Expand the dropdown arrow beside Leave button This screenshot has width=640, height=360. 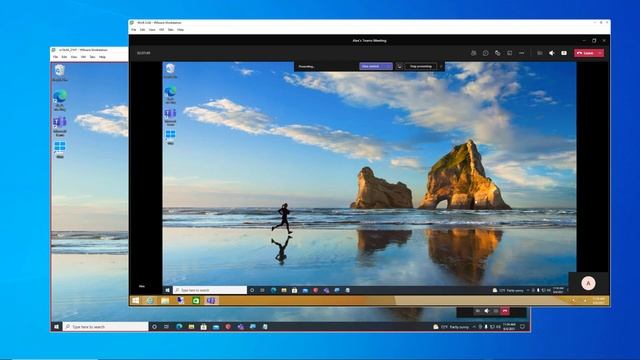[x=600, y=53]
